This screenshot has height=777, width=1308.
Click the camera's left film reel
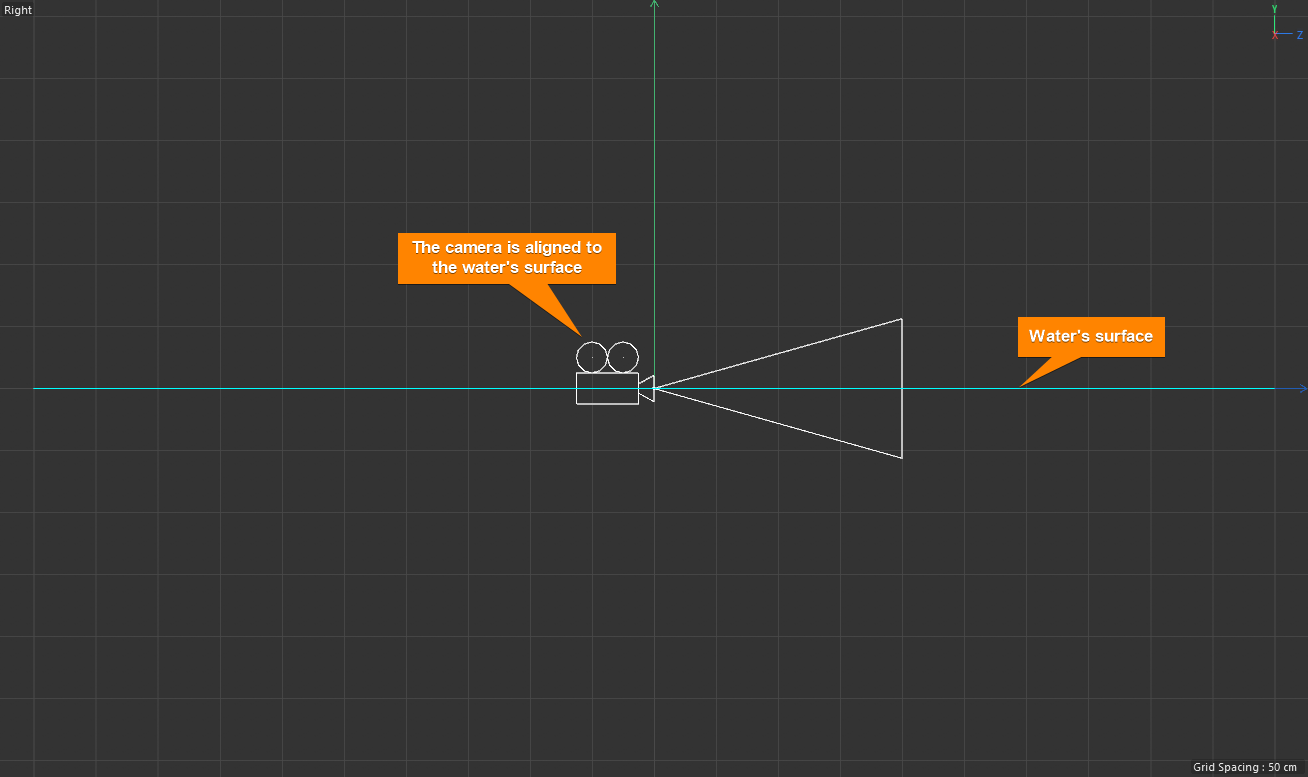(x=592, y=357)
